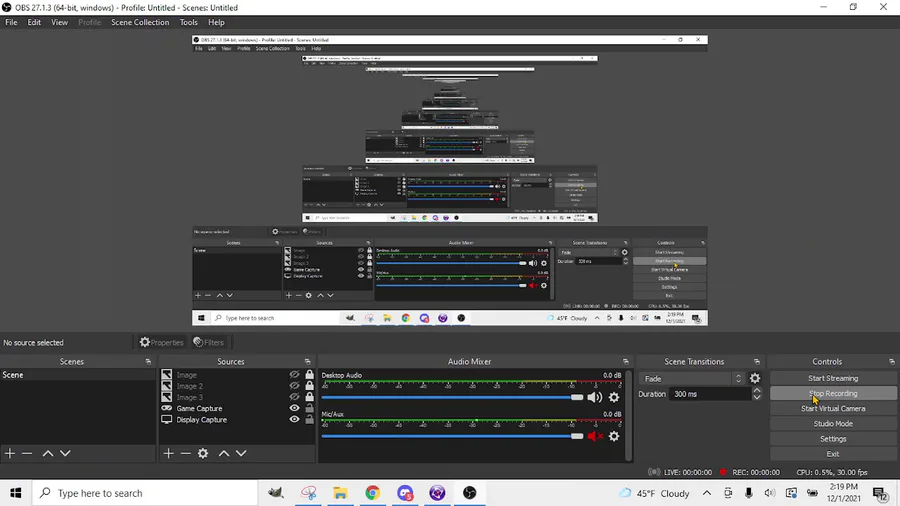Add a new source with plus icon

tap(168, 453)
